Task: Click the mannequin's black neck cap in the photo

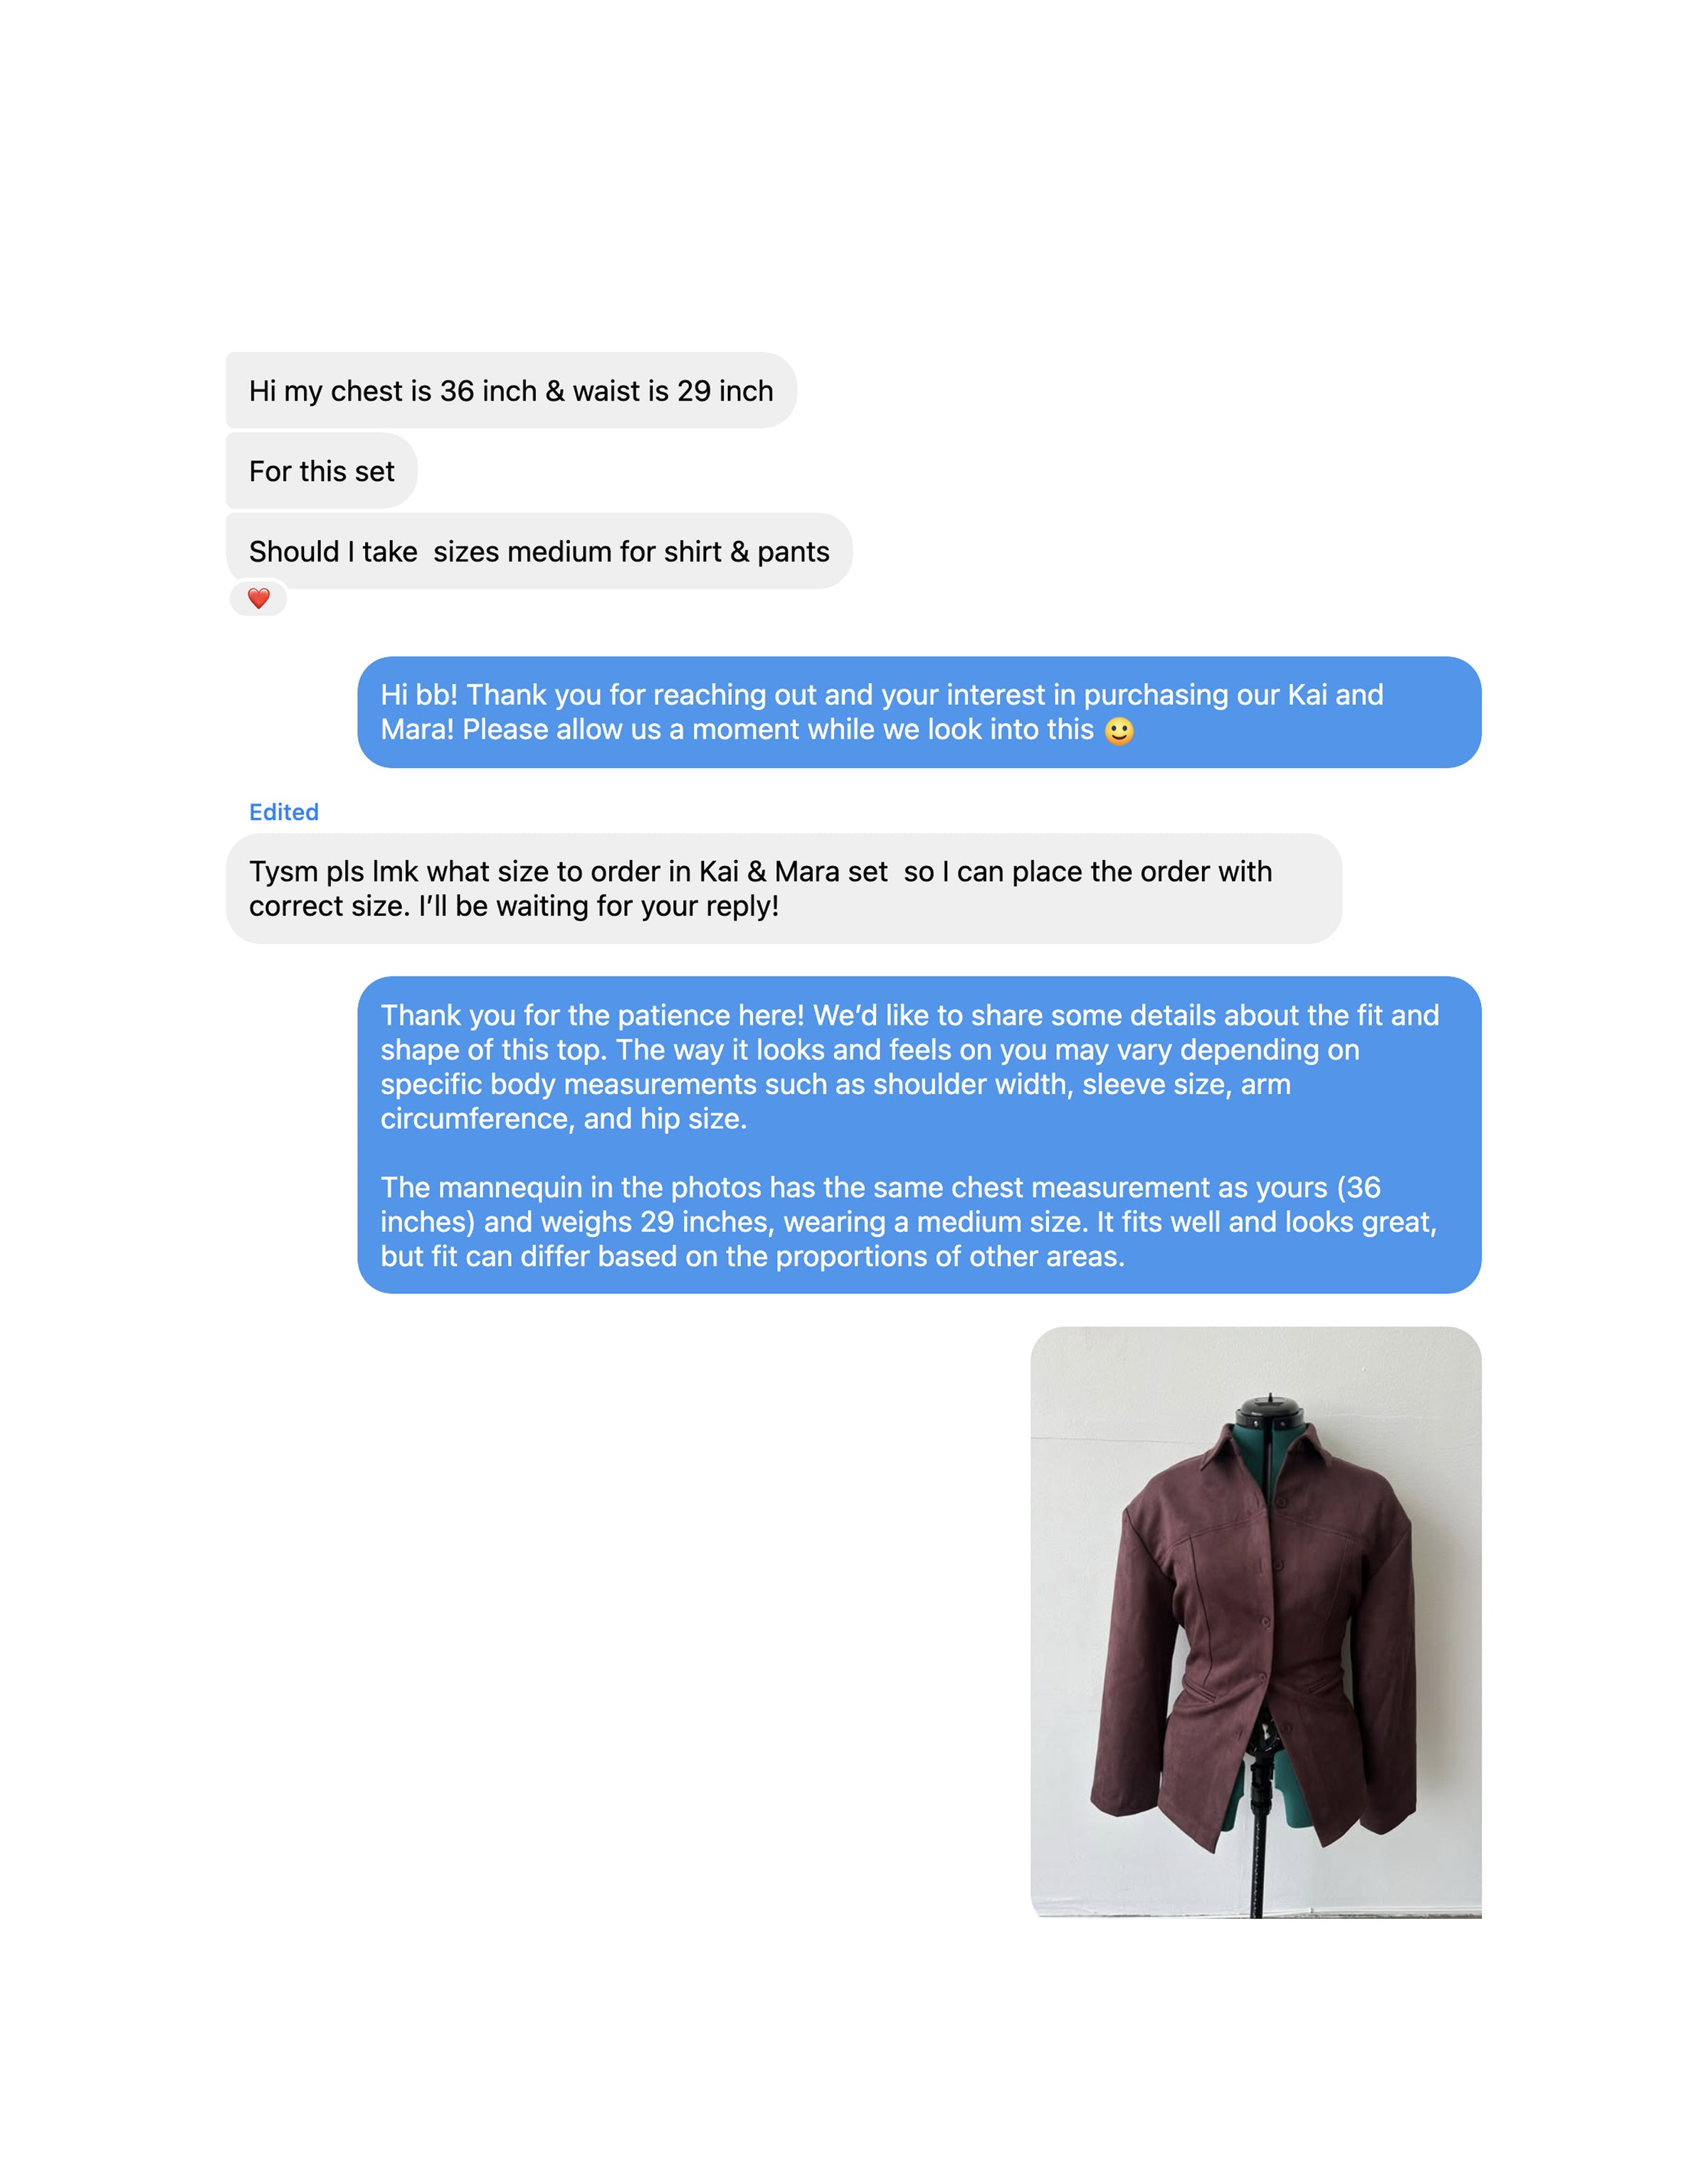Action: pos(1270,1413)
